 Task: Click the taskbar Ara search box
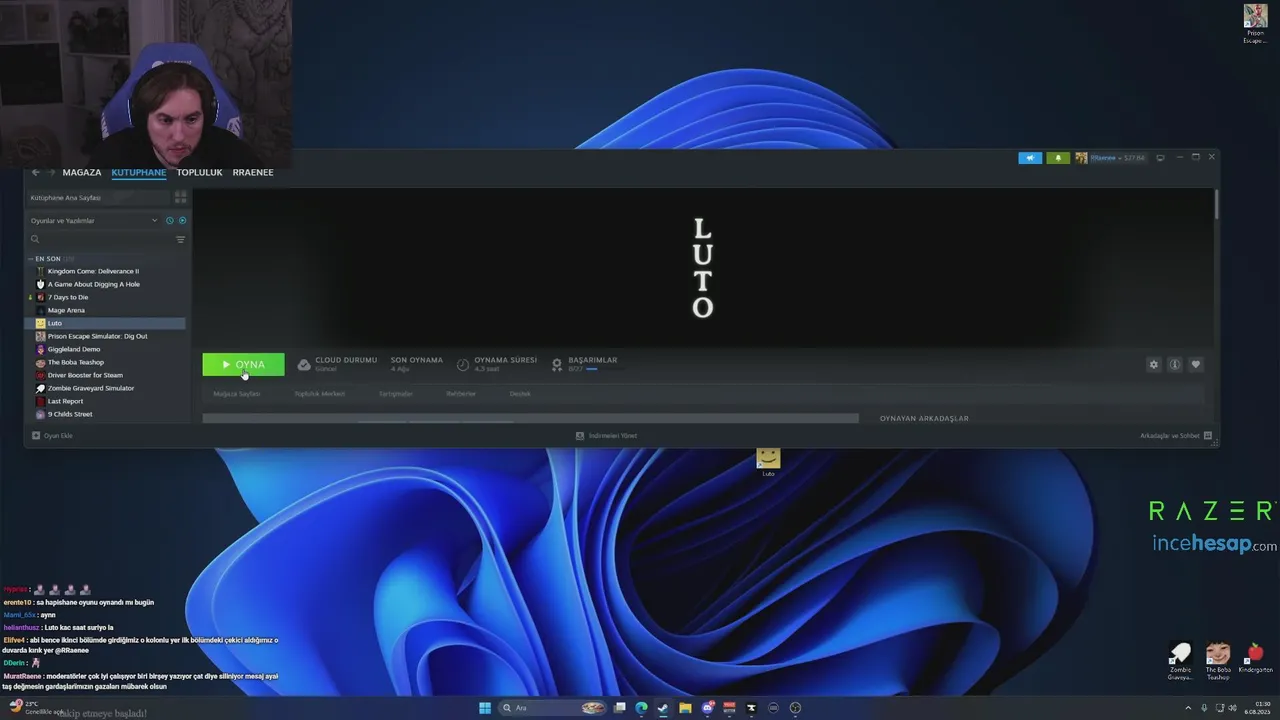(554, 708)
